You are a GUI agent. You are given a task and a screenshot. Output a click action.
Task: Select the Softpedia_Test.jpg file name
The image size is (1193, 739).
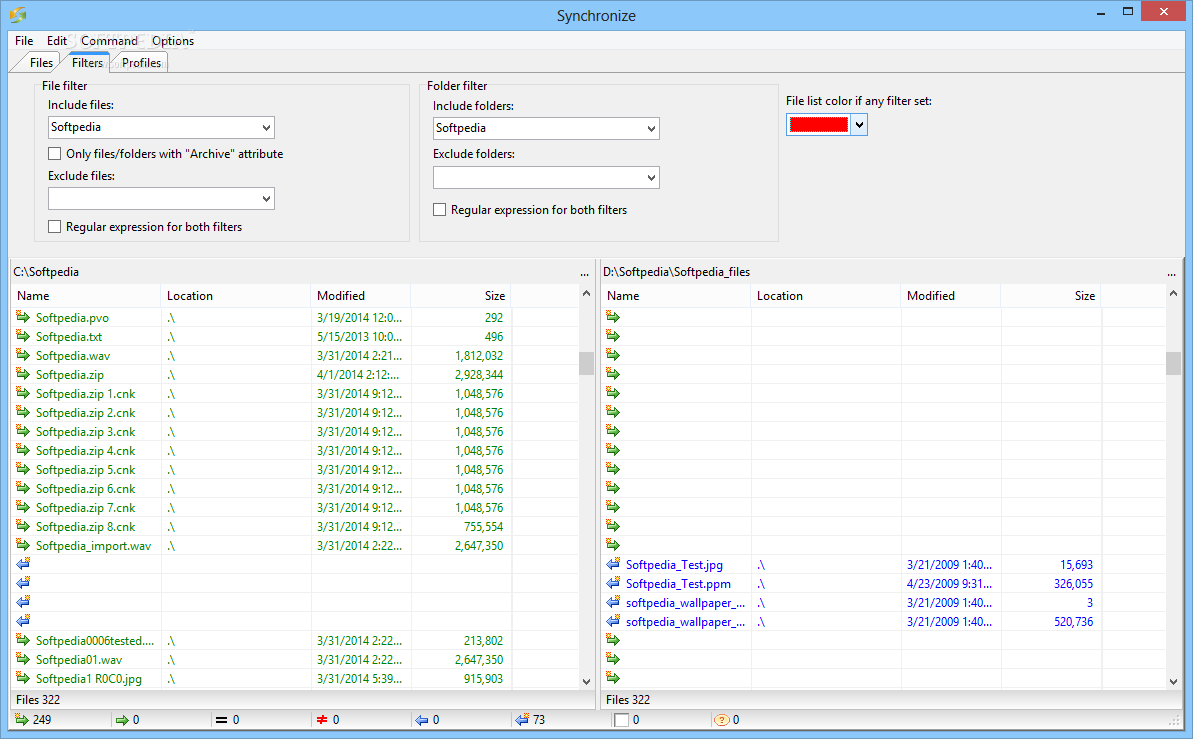pyautogui.click(x=674, y=565)
